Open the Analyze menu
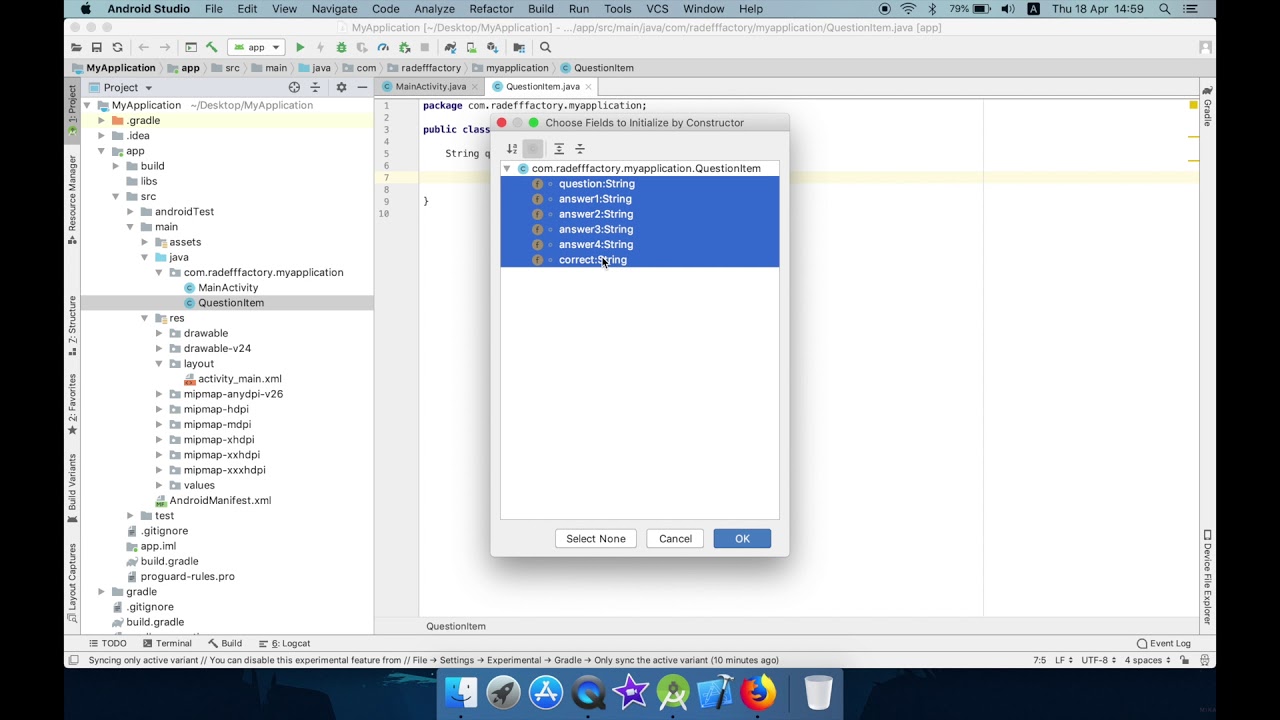The width and height of the screenshot is (1280, 720). pyautogui.click(x=434, y=9)
